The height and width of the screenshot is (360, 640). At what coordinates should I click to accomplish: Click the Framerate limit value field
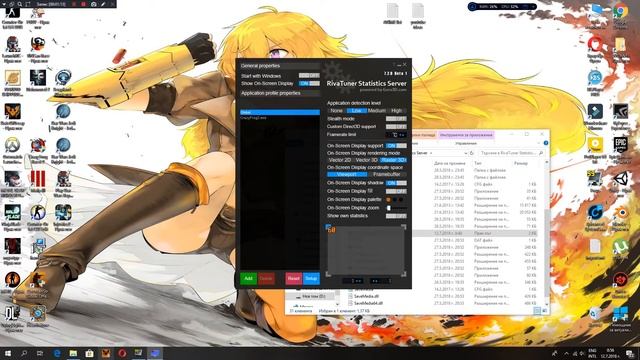[396, 135]
